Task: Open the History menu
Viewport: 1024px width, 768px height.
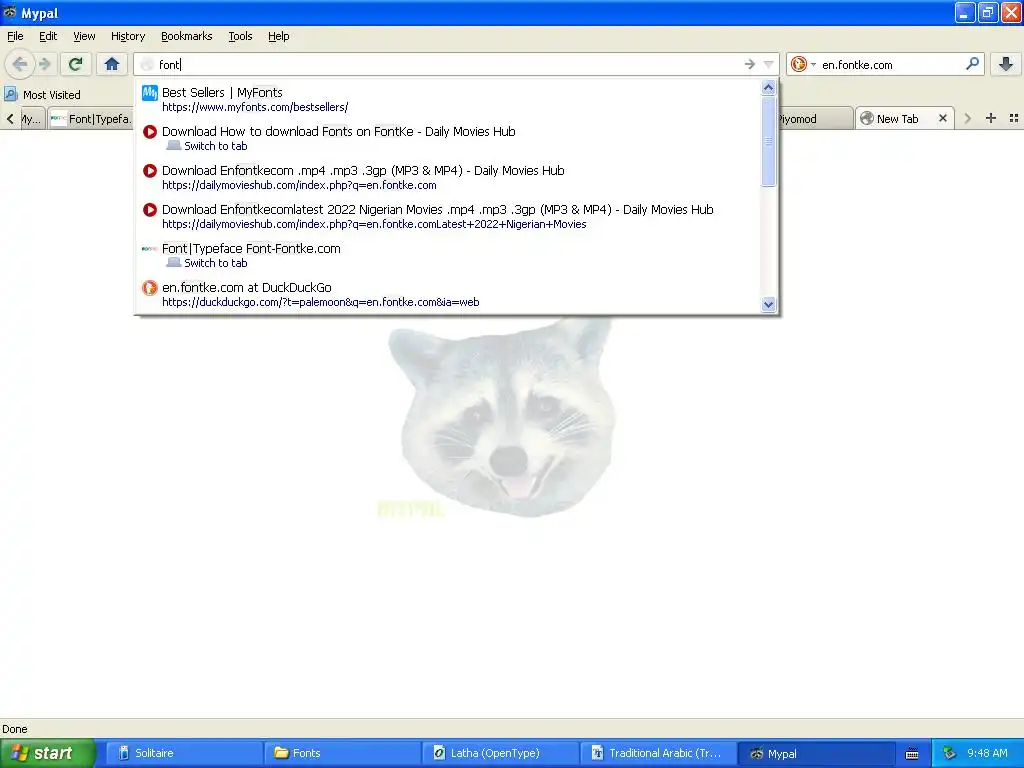Action: tap(127, 36)
